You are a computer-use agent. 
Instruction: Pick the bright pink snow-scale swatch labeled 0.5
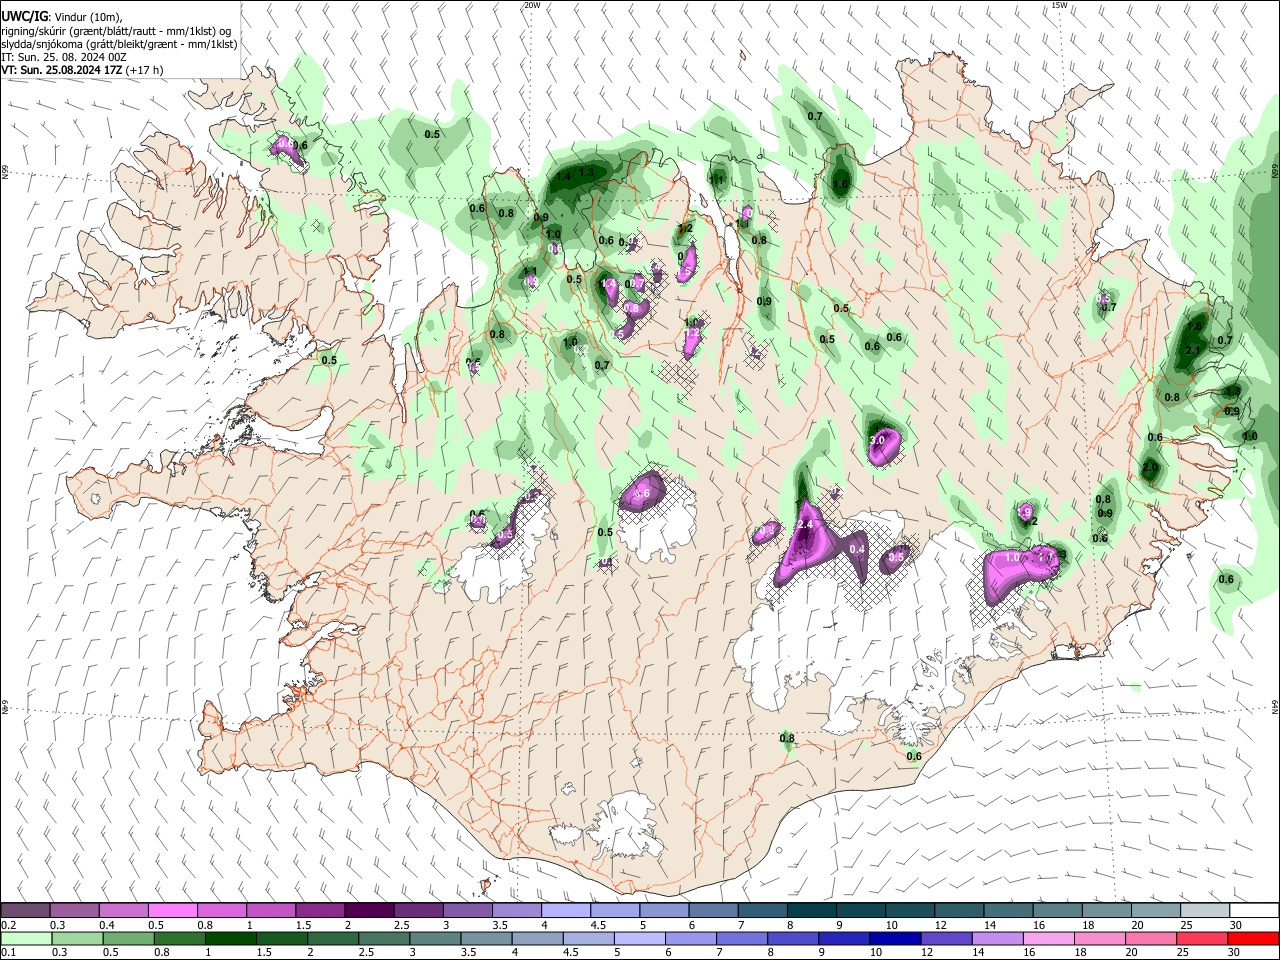point(172,910)
